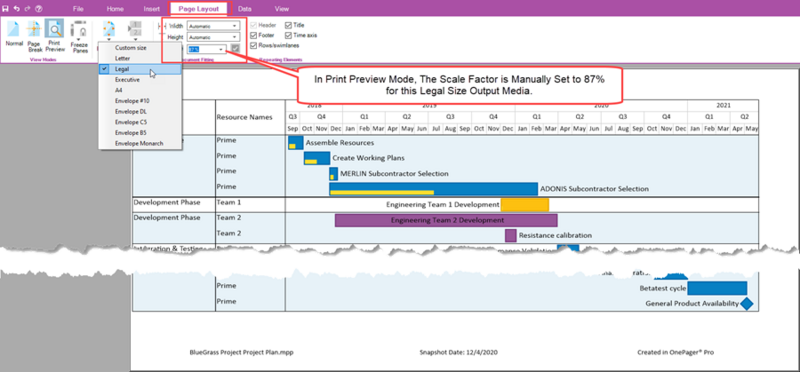The height and width of the screenshot is (372, 800).
Task: Choose Custom size from page size menu
Action: click(140, 47)
